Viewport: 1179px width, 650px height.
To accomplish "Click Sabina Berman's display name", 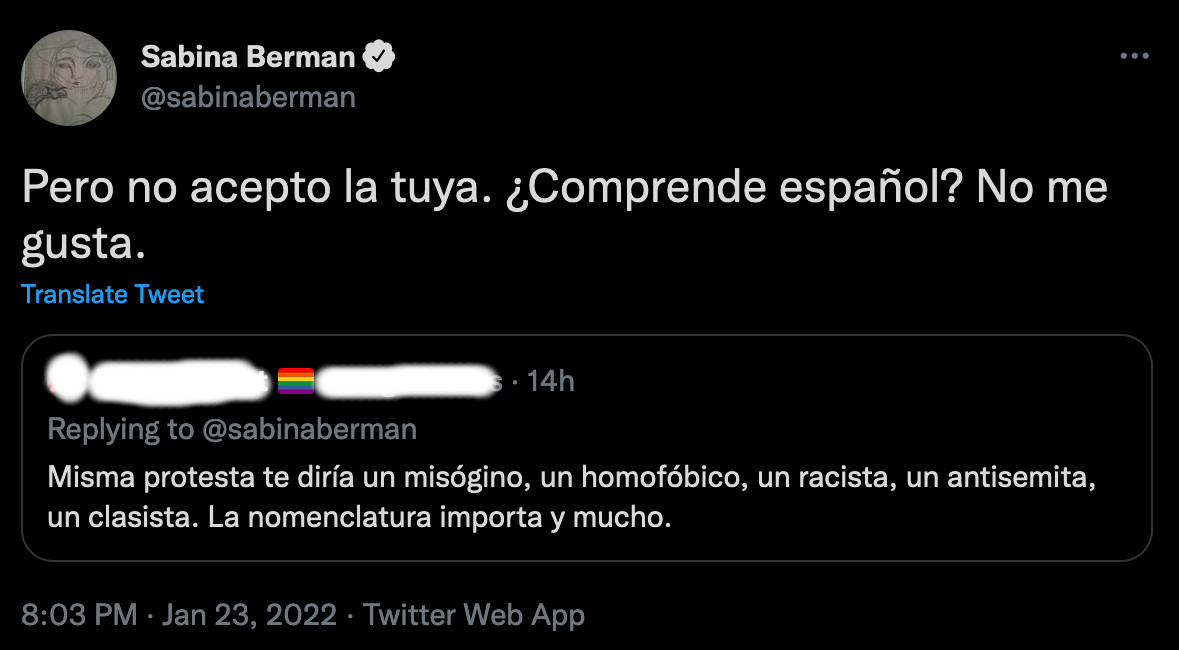I will coord(250,56).
